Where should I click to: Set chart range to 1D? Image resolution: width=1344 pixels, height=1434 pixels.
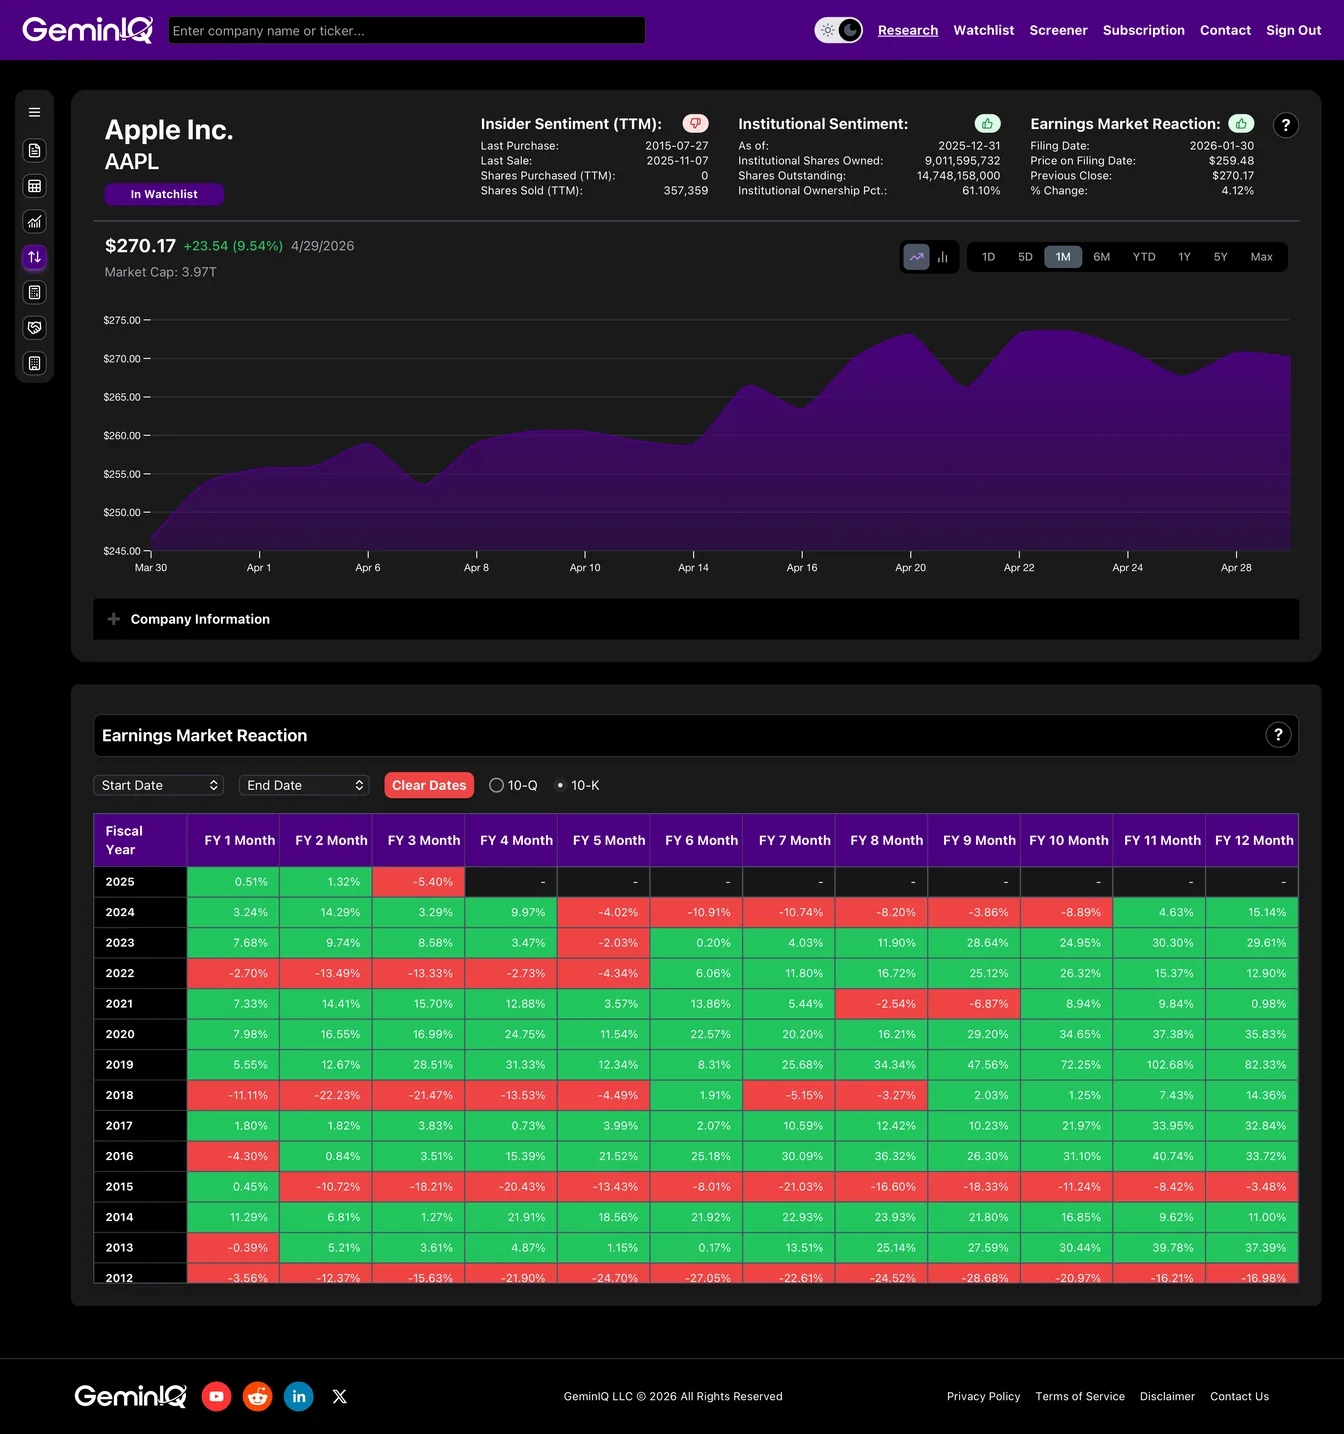pos(988,257)
